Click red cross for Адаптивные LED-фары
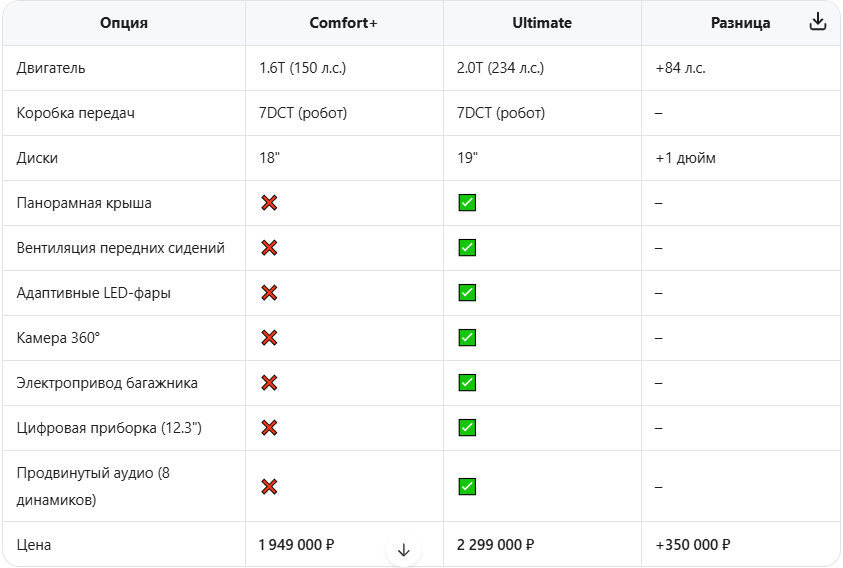Image resolution: width=843 pixels, height=568 pixels. (269, 293)
